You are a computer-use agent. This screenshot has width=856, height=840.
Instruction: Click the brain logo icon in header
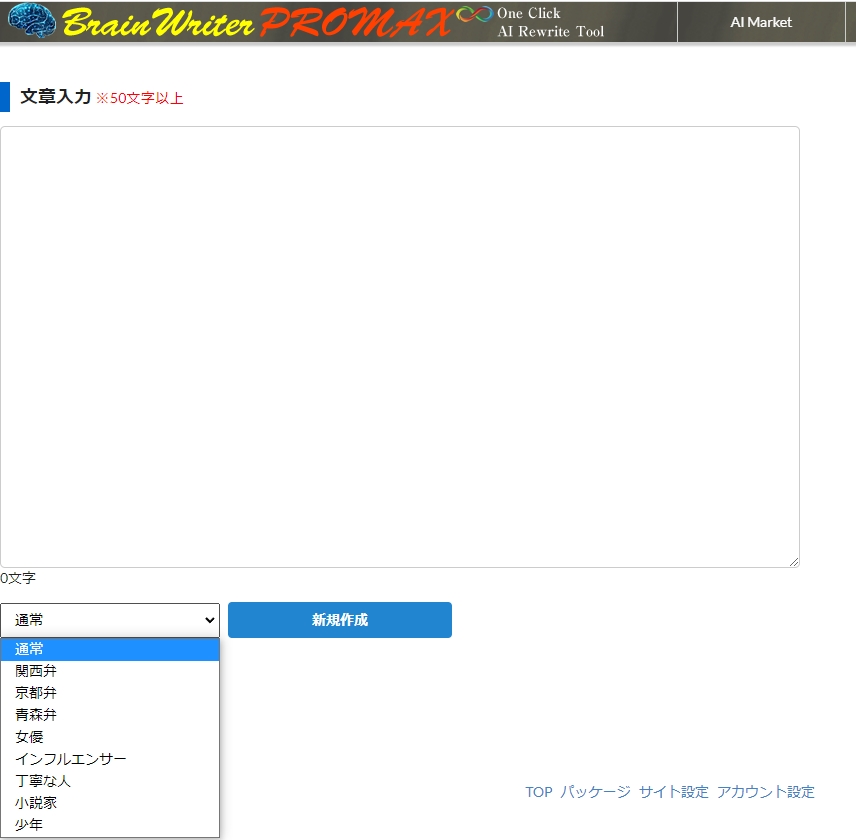tap(32, 21)
